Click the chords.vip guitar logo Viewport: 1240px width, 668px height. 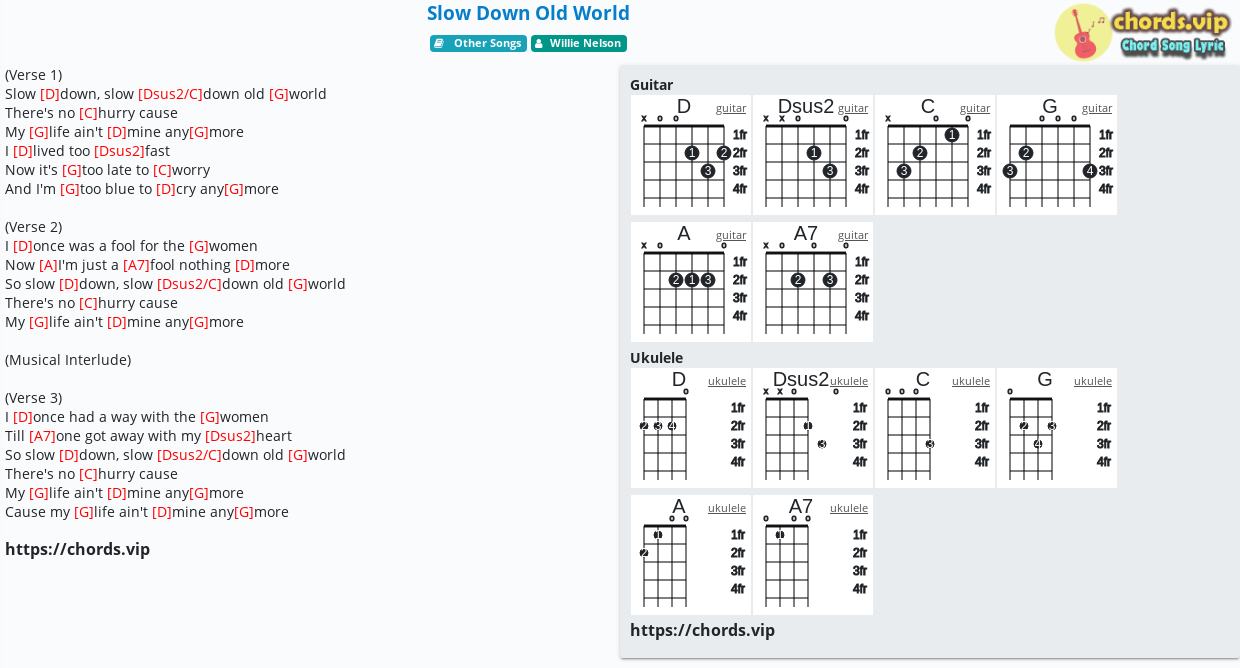coord(1141,32)
